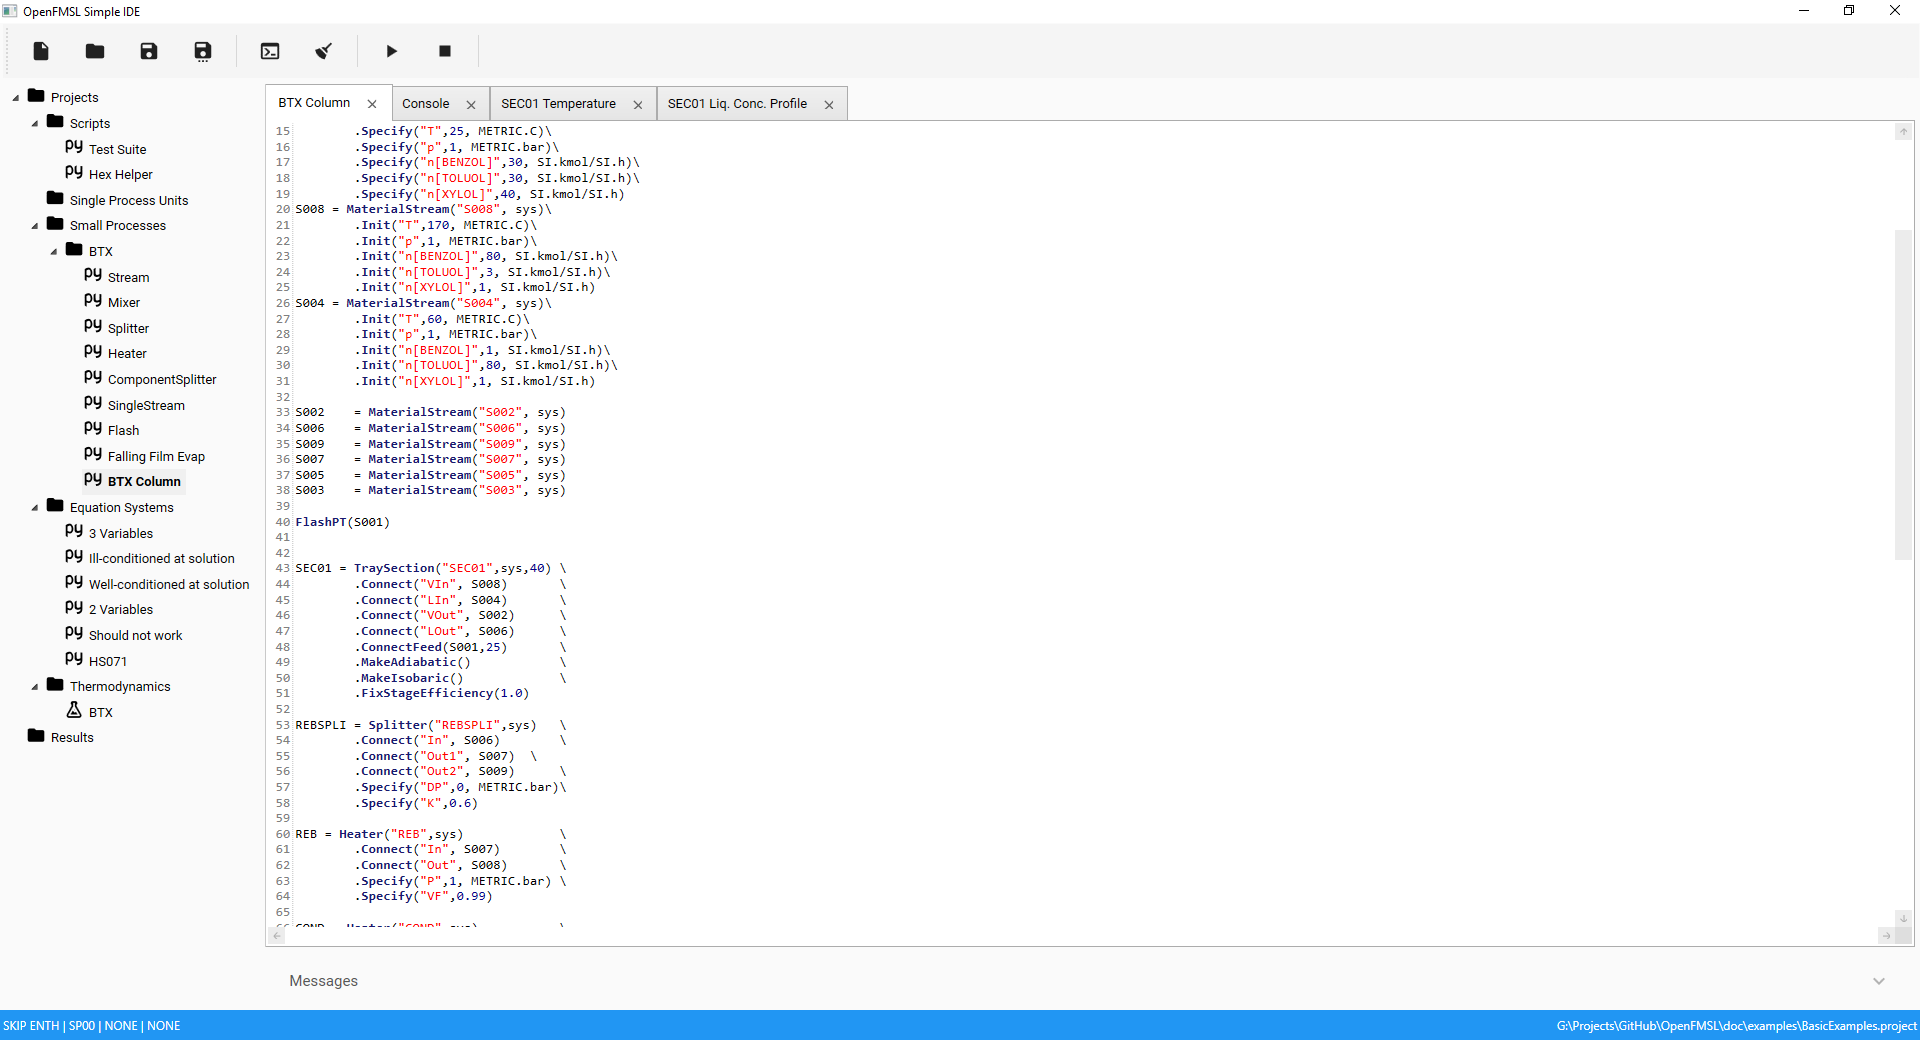The width and height of the screenshot is (1920, 1040).
Task: Click the folder icon beside Results
Action: tap(36, 736)
